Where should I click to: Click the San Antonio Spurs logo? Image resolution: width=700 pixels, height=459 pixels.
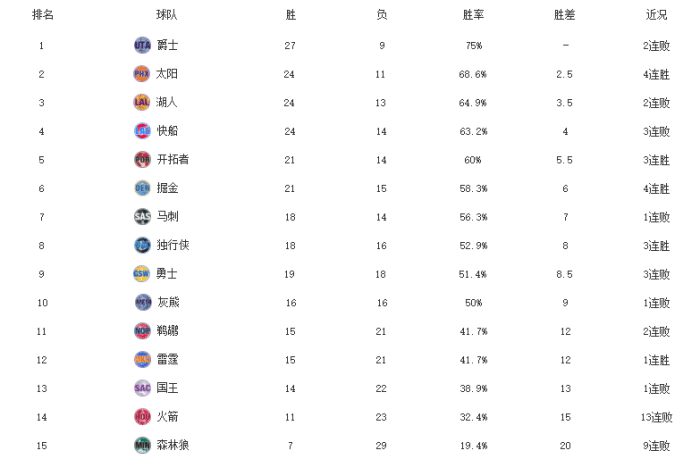[142, 216]
